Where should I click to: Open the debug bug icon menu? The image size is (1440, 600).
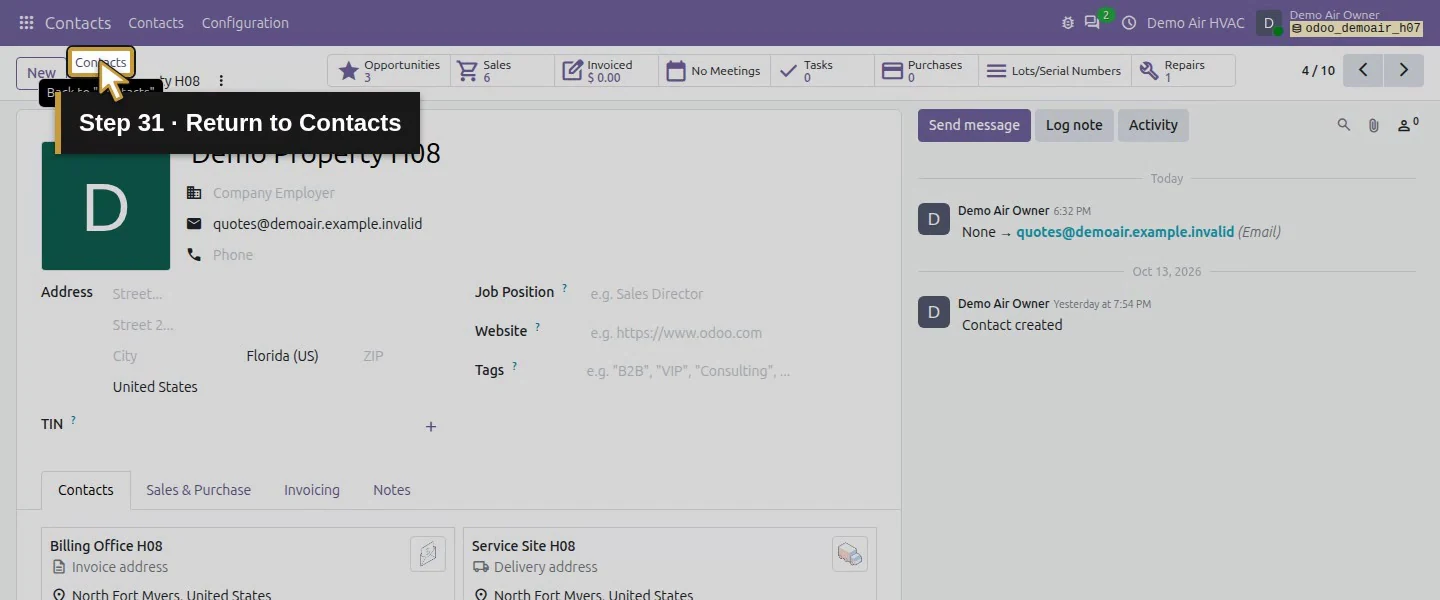(x=1068, y=23)
